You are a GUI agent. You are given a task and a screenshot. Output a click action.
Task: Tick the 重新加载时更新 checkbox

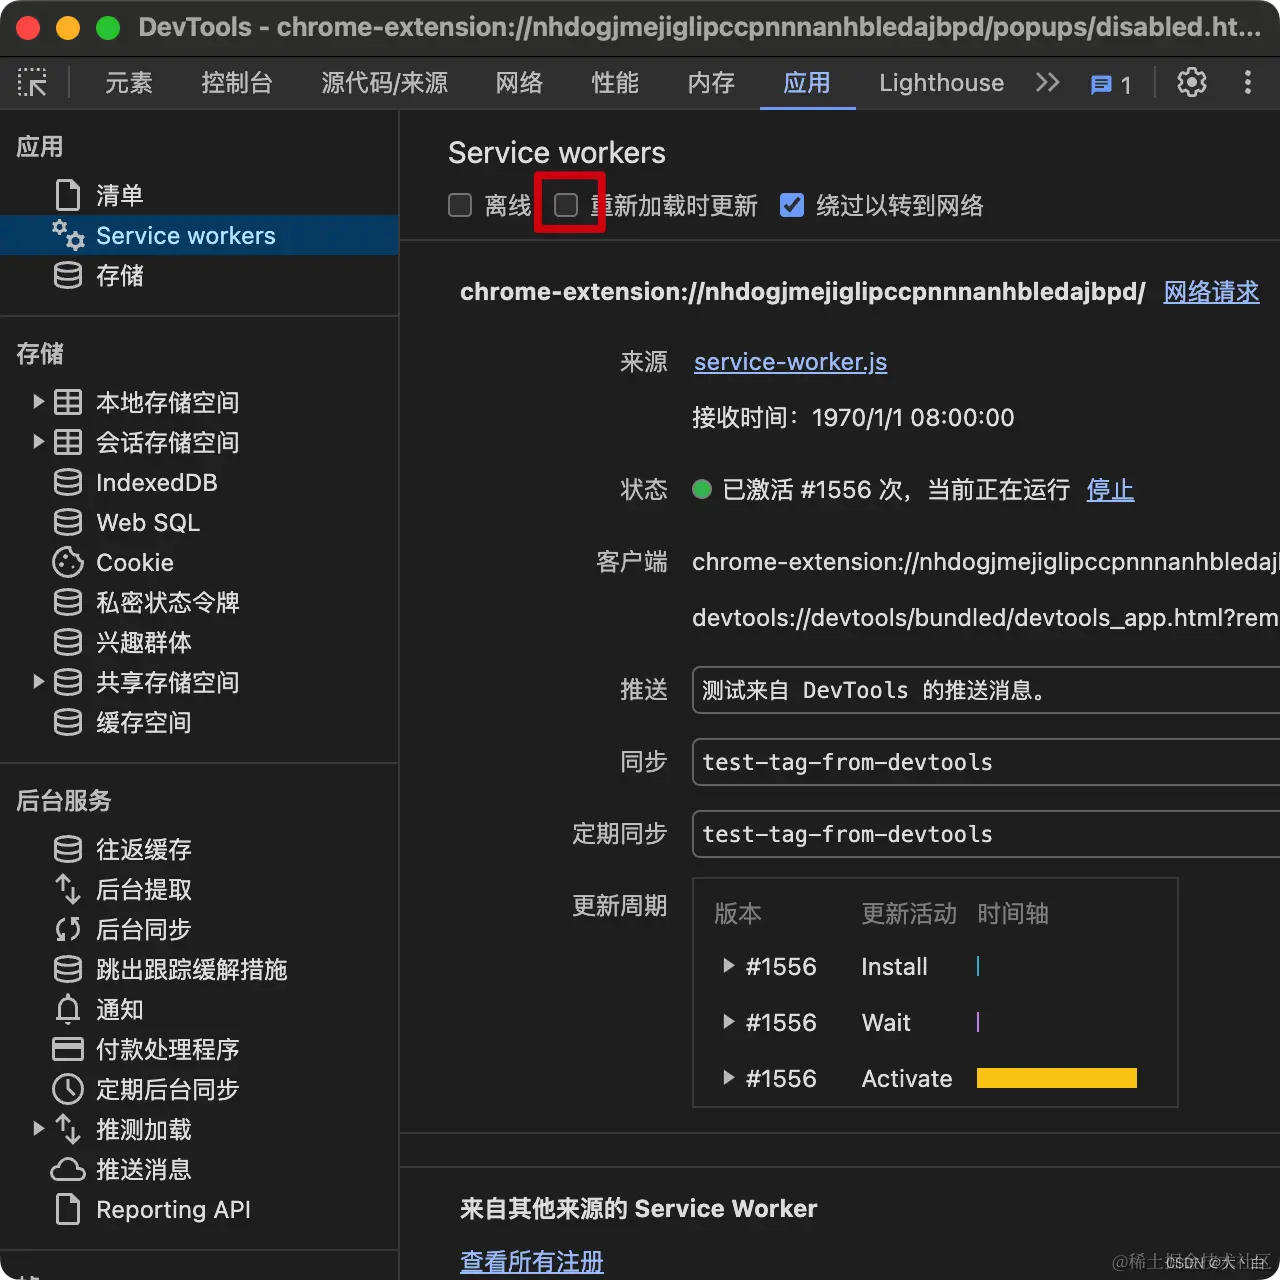click(x=566, y=205)
